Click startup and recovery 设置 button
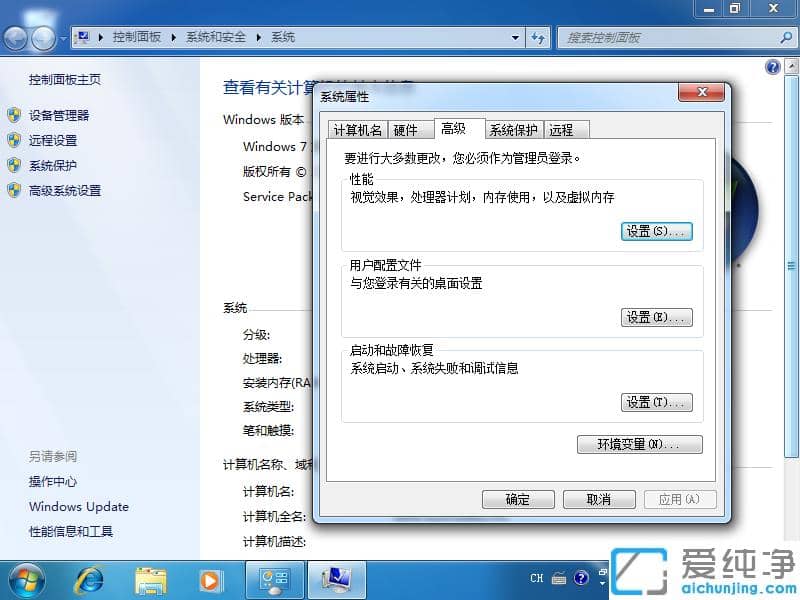Screen dimensions: 800x600 tap(657, 402)
